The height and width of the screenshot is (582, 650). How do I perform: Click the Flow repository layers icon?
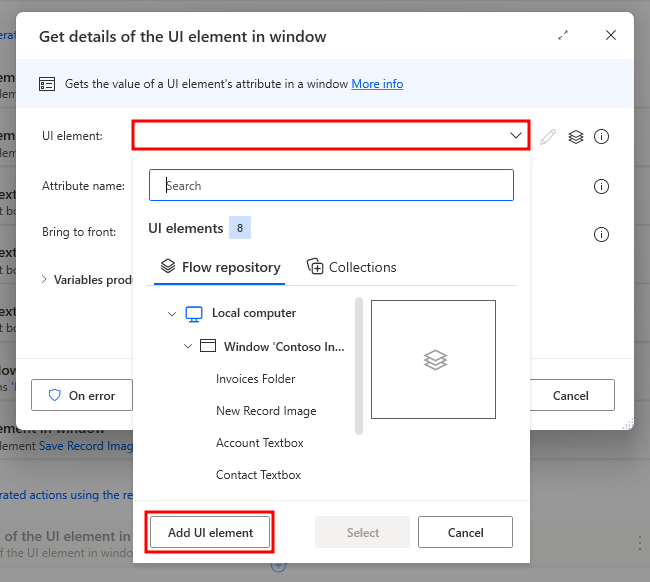[168, 266]
